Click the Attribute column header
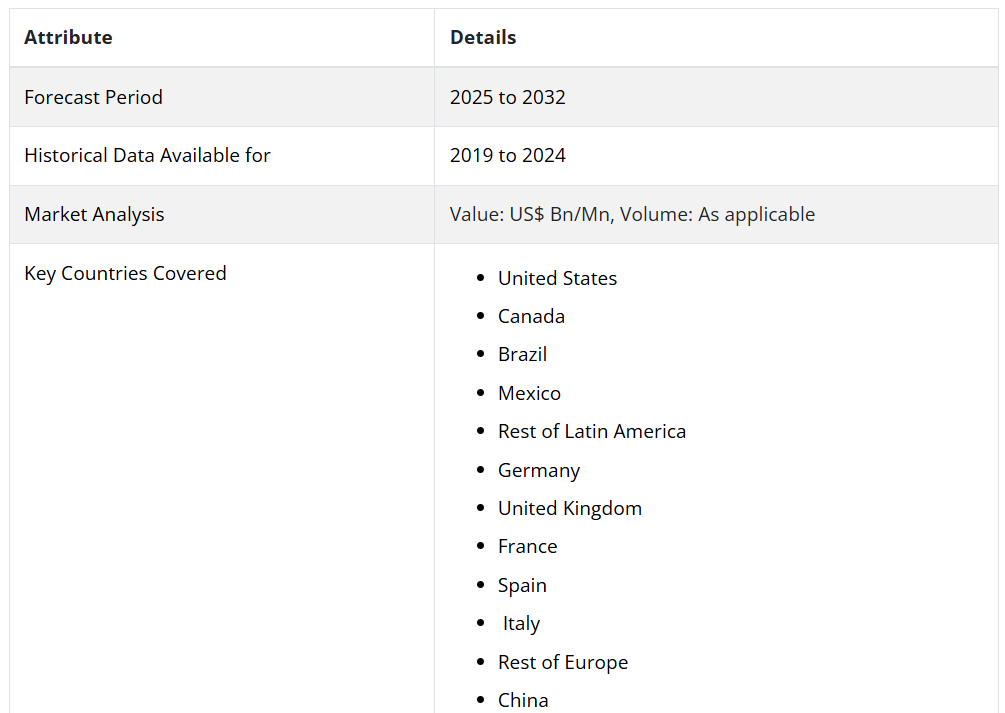The image size is (1005, 713). click(68, 38)
